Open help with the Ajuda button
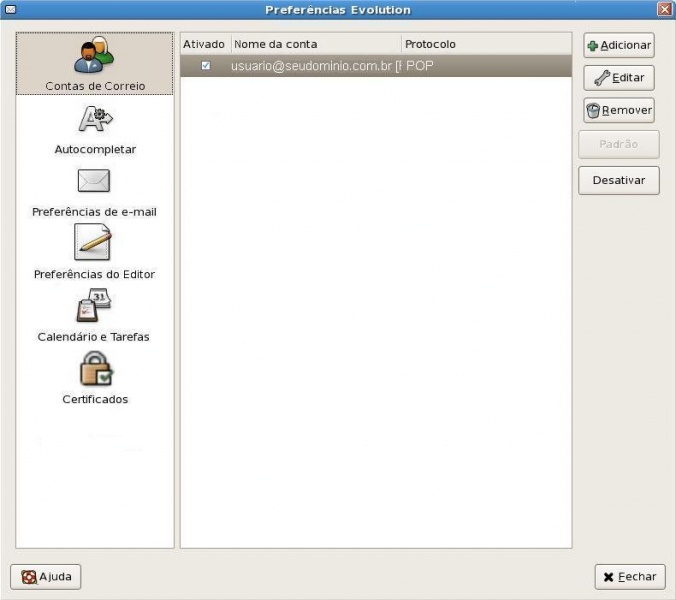The image size is (676, 600). click(46, 577)
